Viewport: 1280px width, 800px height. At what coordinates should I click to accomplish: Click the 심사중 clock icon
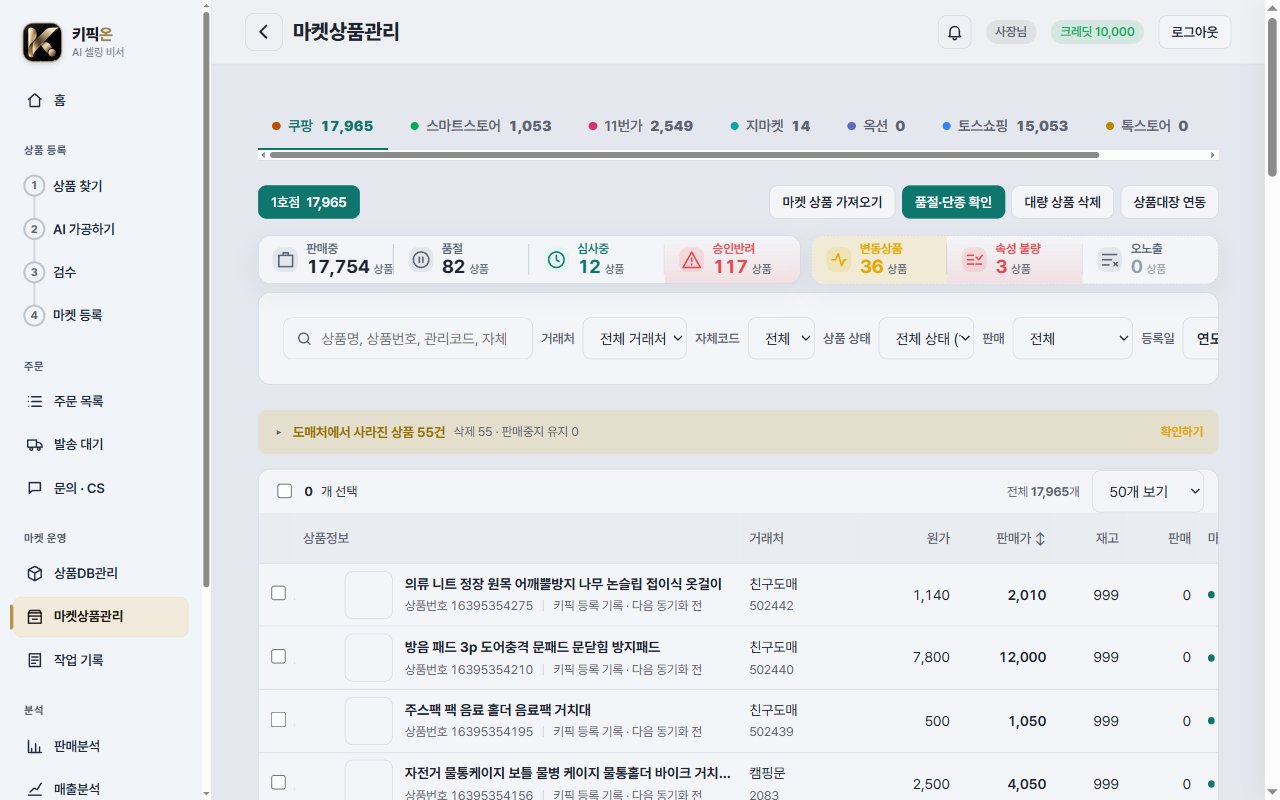[x=556, y=260]
